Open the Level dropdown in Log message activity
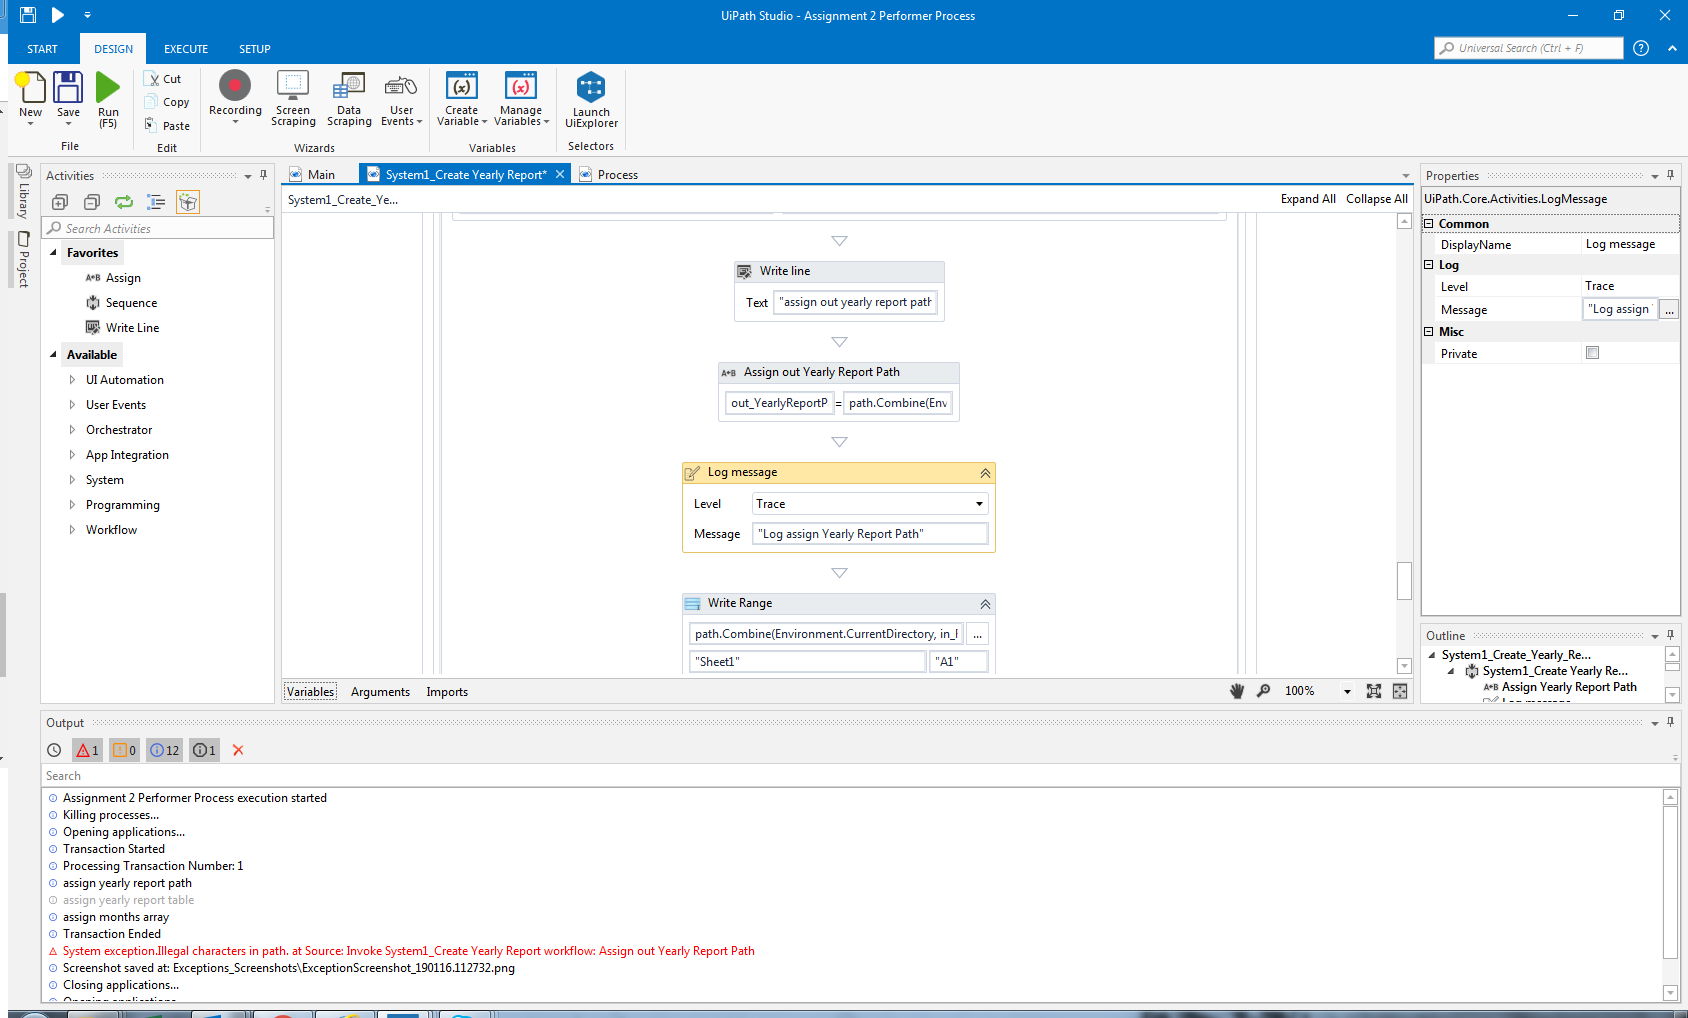This screenshot has height=1018, width=1688. [x=978, y=503]
